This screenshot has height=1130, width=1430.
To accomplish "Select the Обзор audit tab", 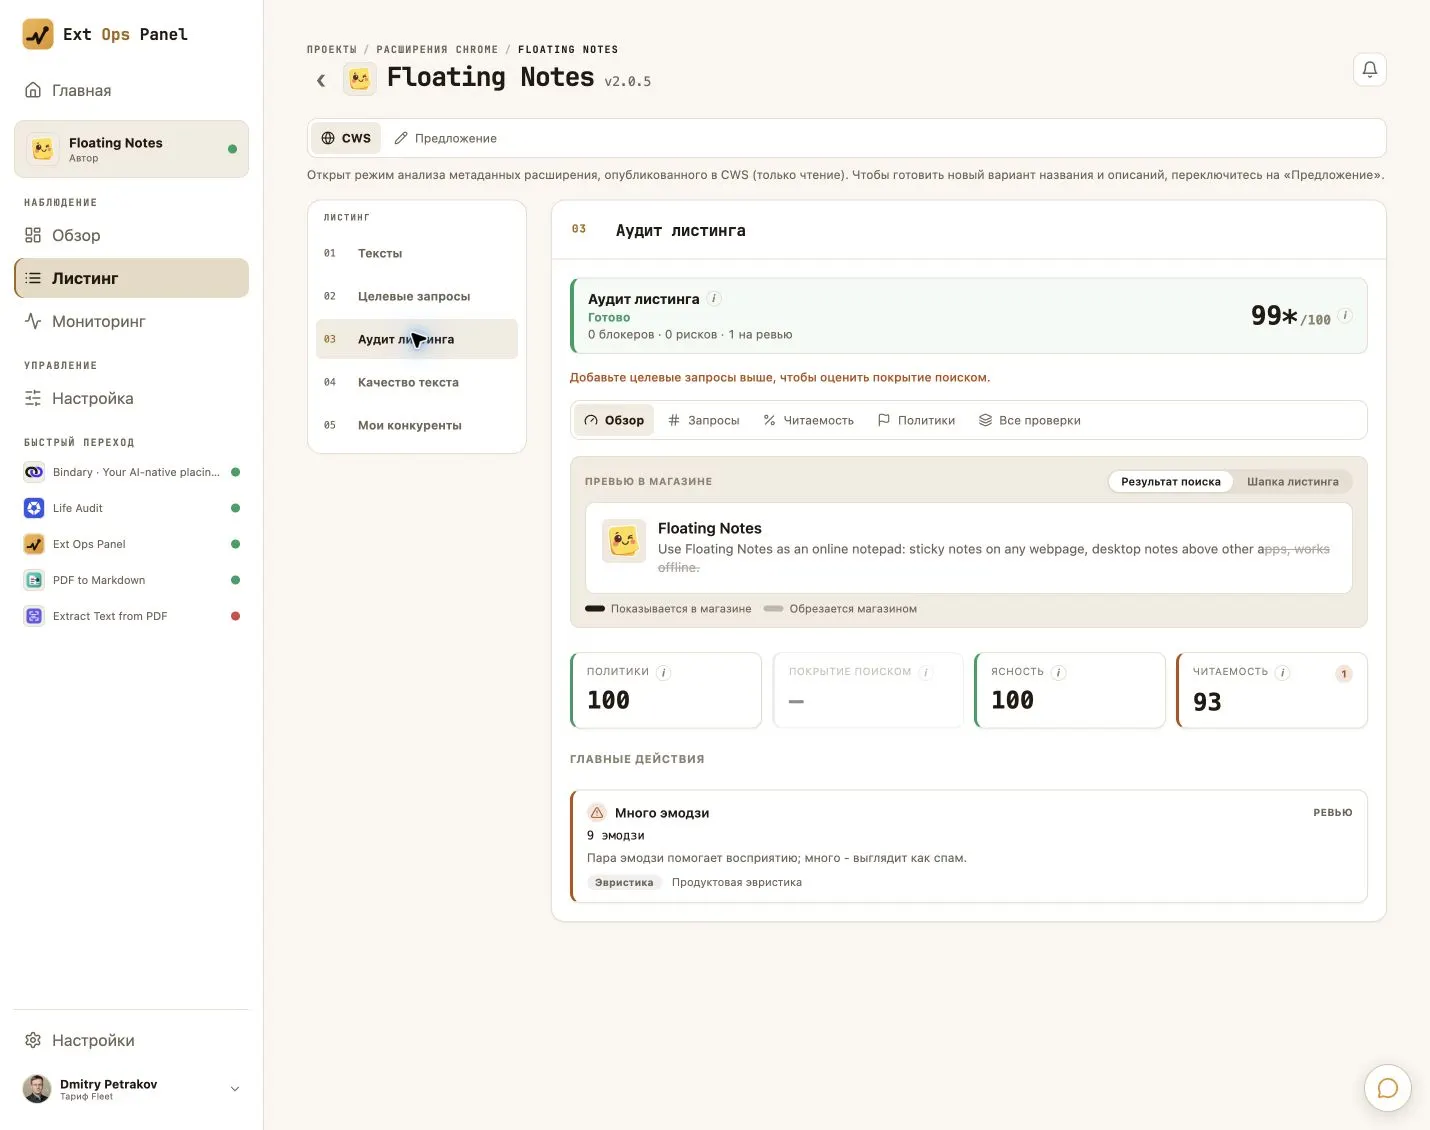I will point(614,420).
